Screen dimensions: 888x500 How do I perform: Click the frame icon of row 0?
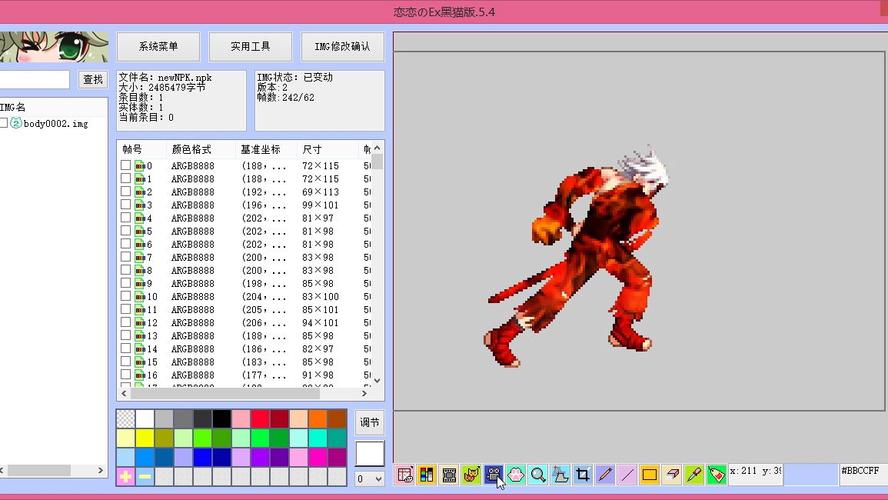(139, 166)
